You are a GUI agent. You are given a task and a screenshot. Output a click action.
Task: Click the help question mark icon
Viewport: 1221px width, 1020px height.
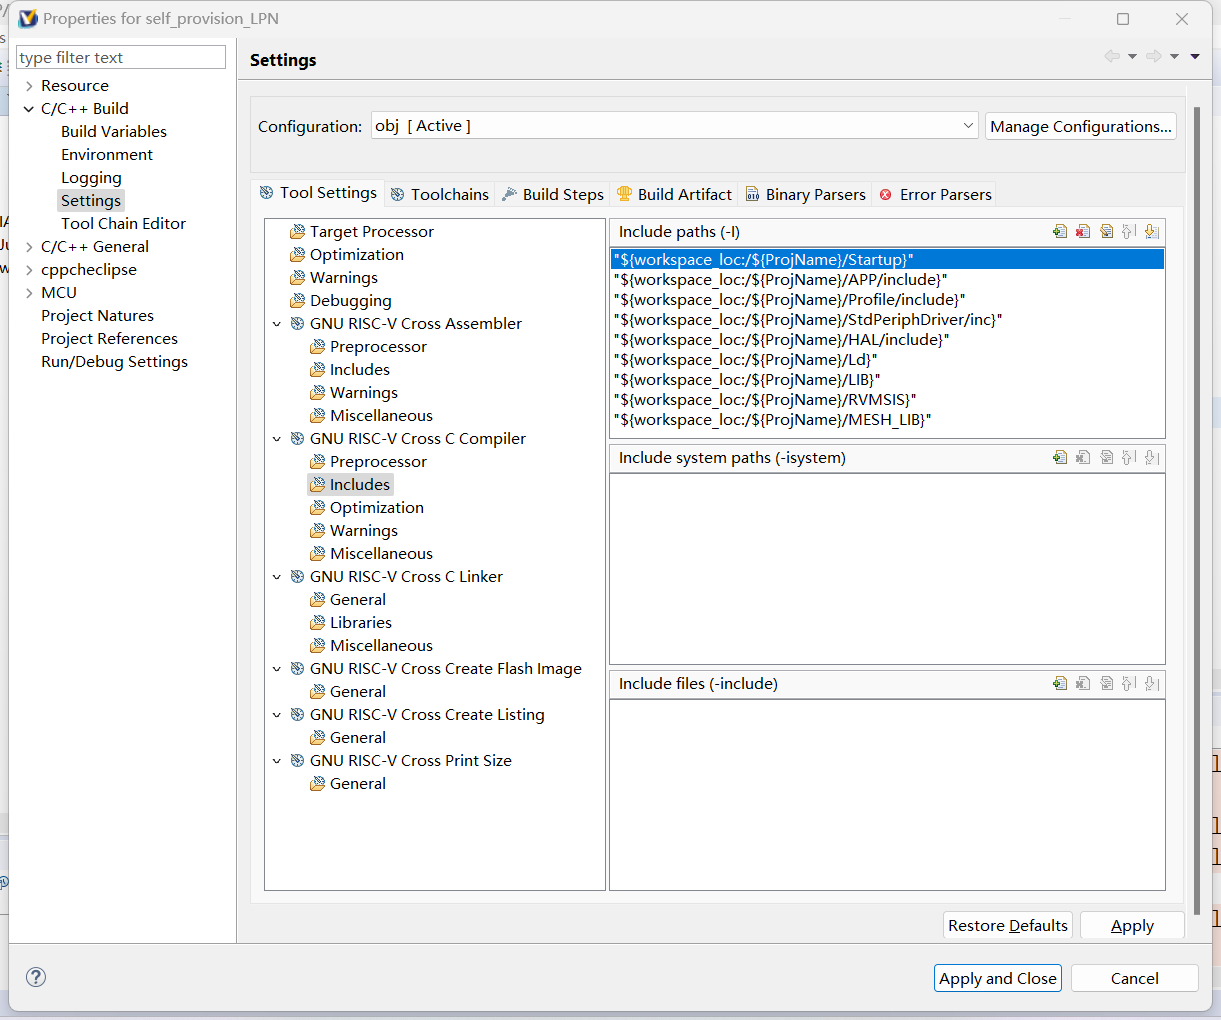36,977
